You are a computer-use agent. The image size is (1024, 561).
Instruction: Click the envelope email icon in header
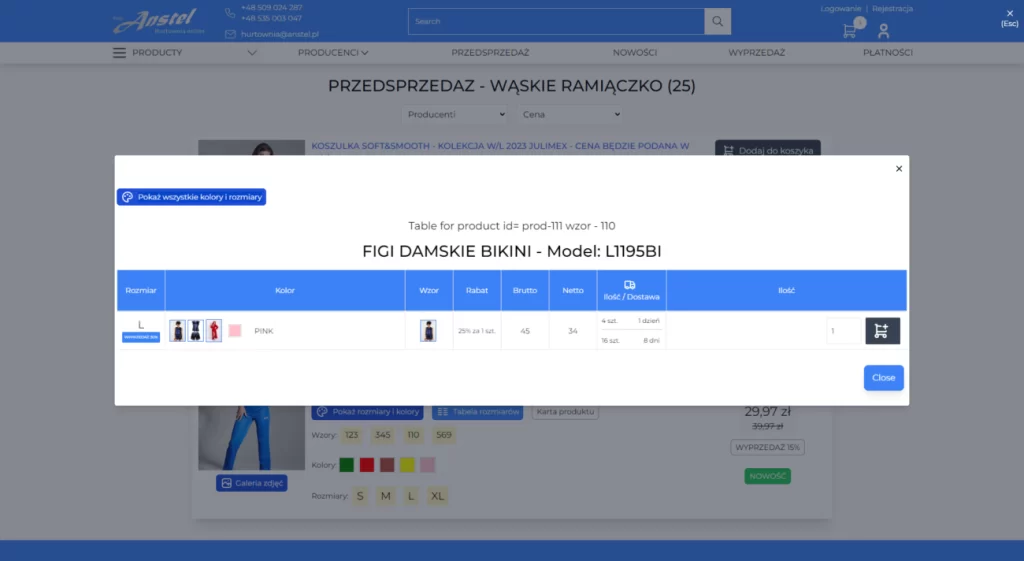pyautogui.click(x=230, y=34)
